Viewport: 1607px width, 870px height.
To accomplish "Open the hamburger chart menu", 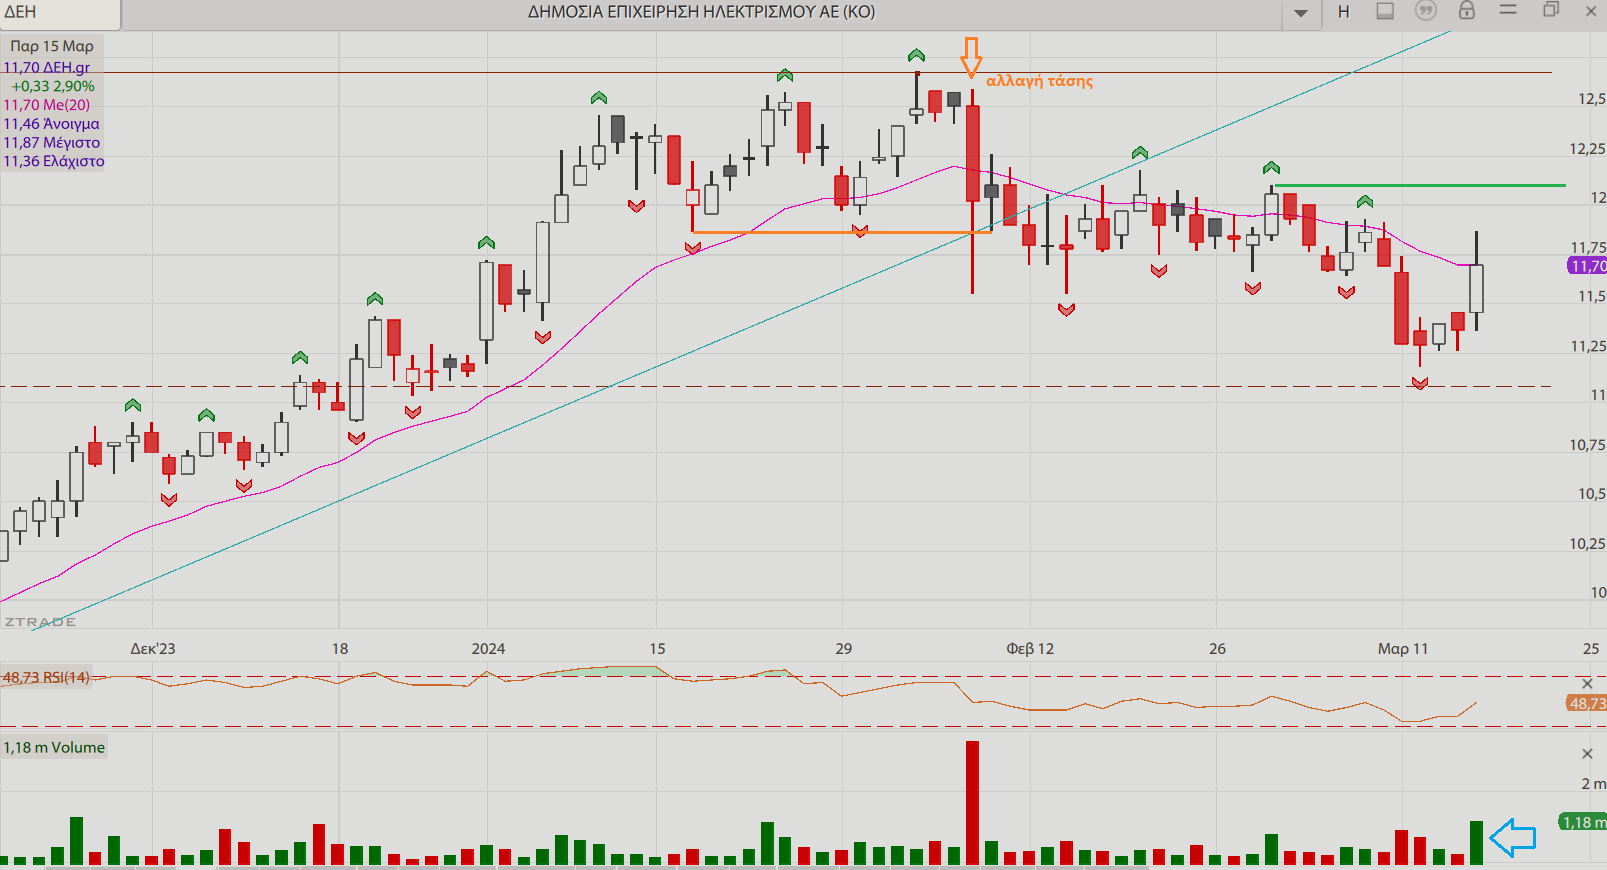I will click(x=1508, y=9).
